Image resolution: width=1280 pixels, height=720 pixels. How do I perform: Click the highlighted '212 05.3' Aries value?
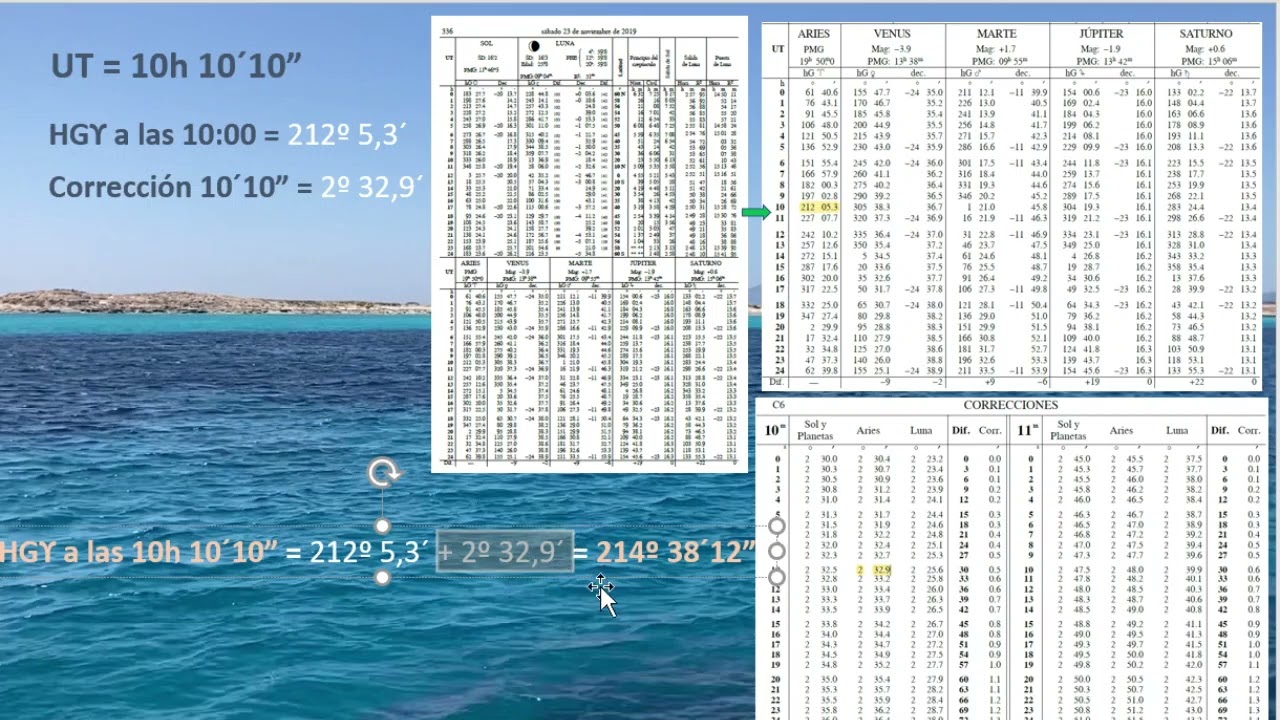pyautogui.click(x=820, y=207)
